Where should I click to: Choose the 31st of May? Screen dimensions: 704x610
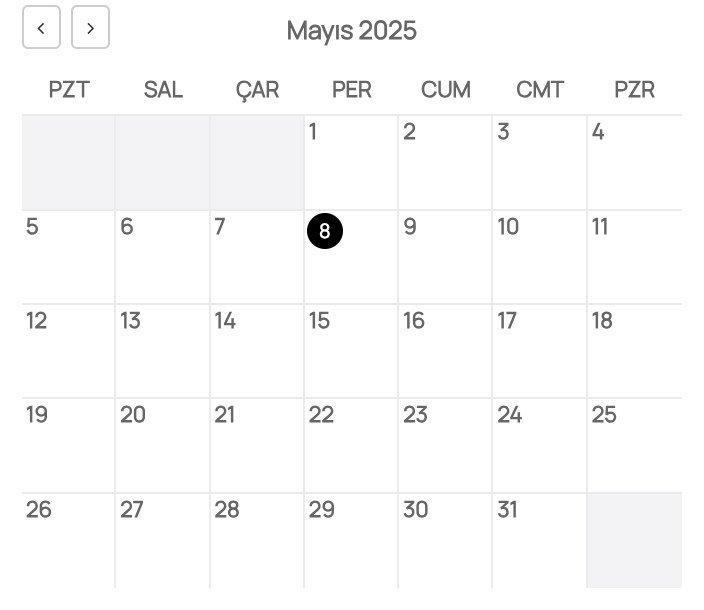click(539, 540)
